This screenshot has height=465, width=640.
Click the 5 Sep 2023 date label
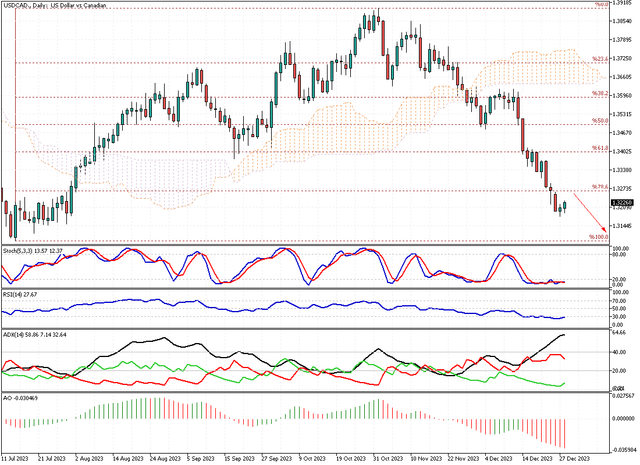coord(200,459)
